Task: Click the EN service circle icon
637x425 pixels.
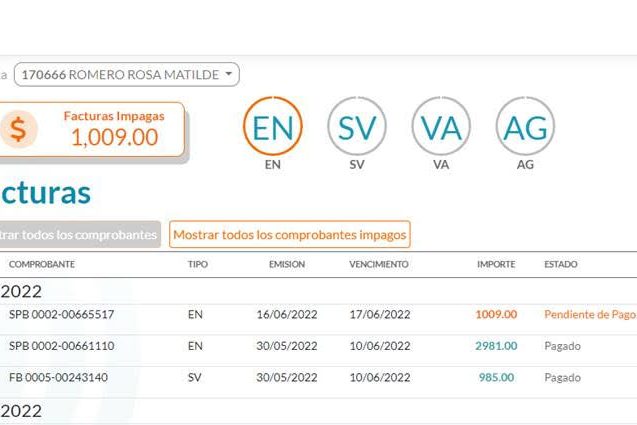Action: [x=273, y=127]
